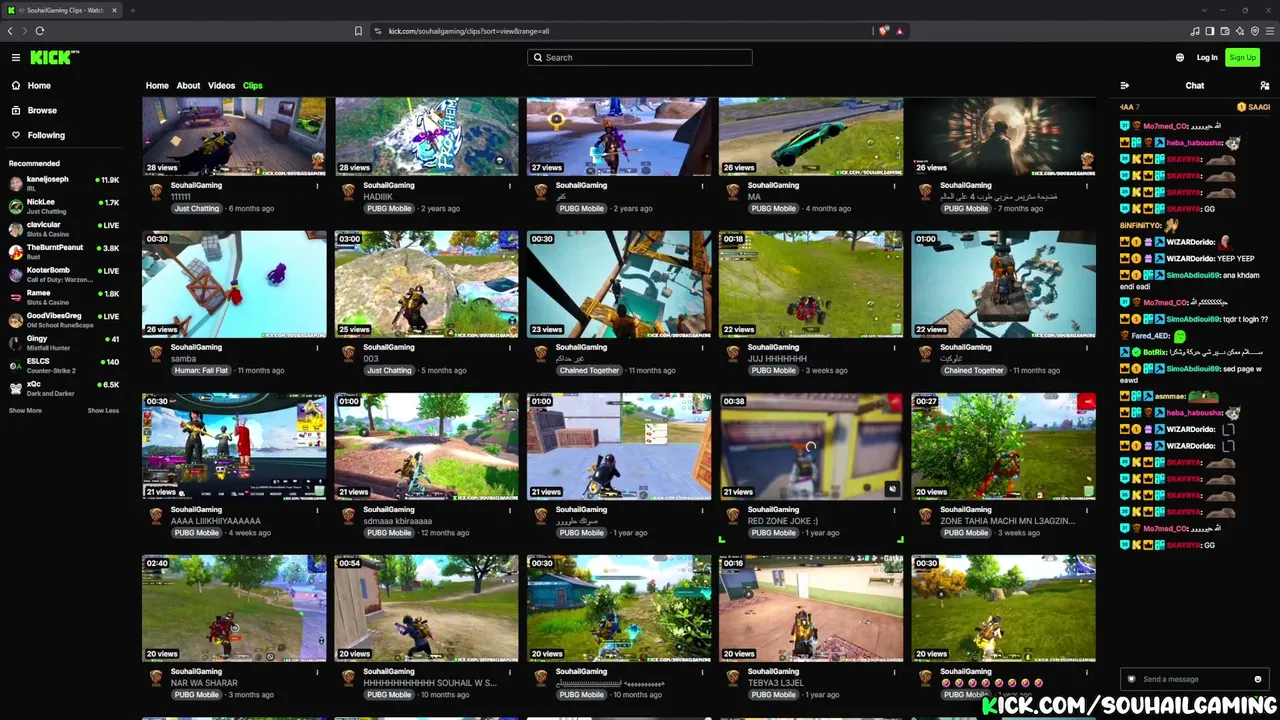Click inside the Search field
This screenshot has width=1280, height=720.
tap(640, 58)
